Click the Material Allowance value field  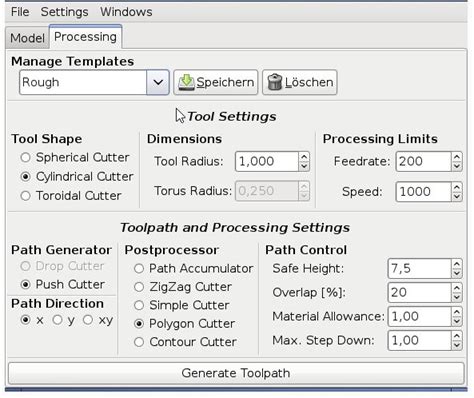coord(419,317)
